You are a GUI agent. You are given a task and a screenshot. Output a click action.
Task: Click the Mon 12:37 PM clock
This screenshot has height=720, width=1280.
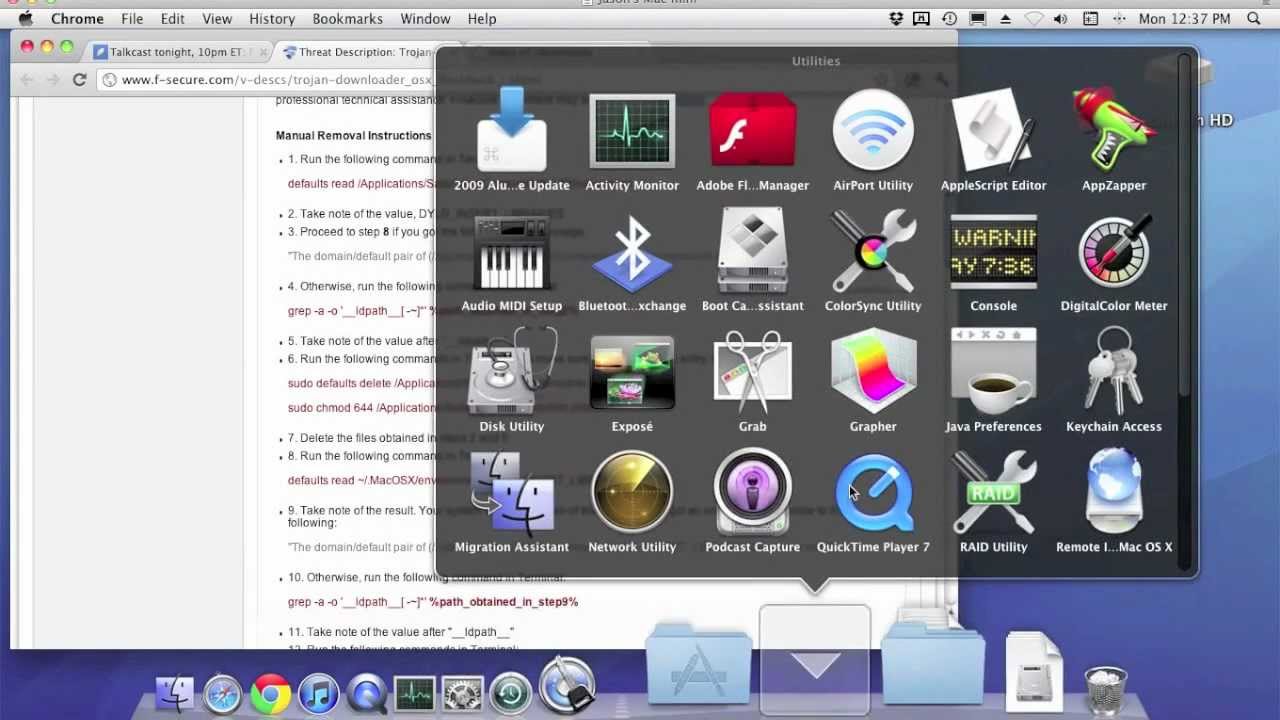coord(1184,19)
